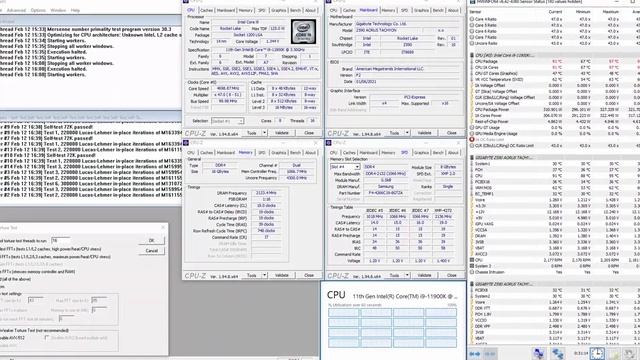Select the FFTs stressing memory controller and RAM option

coord(38,271)
